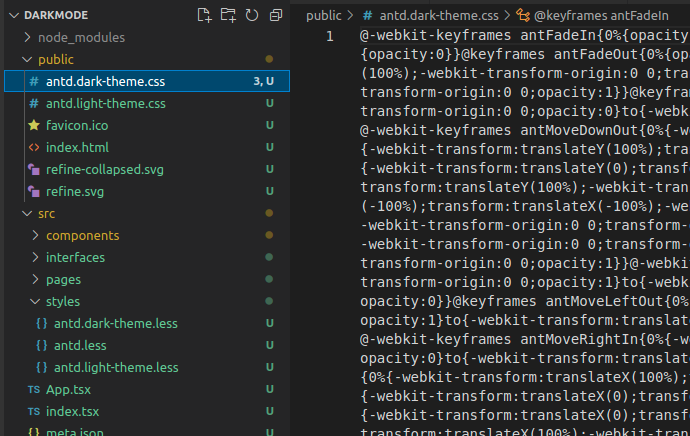Viewport: 690px width, 436px height.
Task: Expand the pages folder
Action: coord(35,279)
